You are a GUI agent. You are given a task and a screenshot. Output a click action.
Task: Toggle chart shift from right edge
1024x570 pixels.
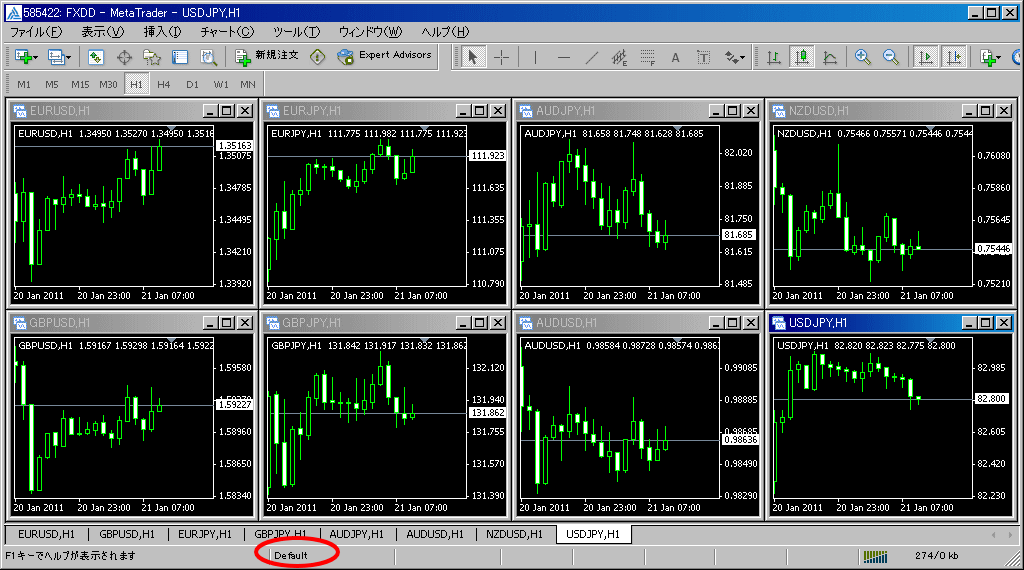click(953, 57)
